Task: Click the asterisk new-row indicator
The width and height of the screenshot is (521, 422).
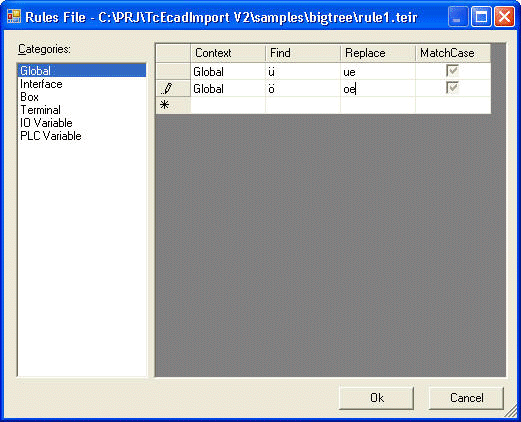Action: pos(164,105)
